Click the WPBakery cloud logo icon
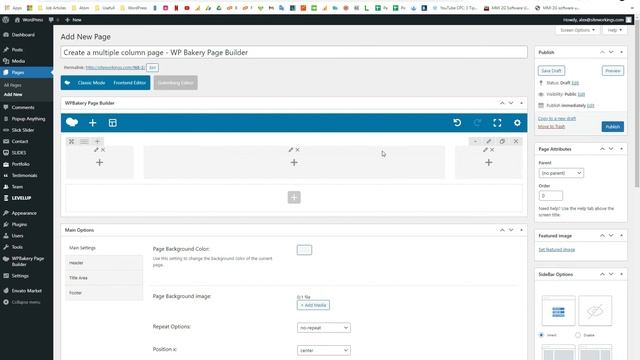This screenshot has height=360, width=640. coord(72,122)
